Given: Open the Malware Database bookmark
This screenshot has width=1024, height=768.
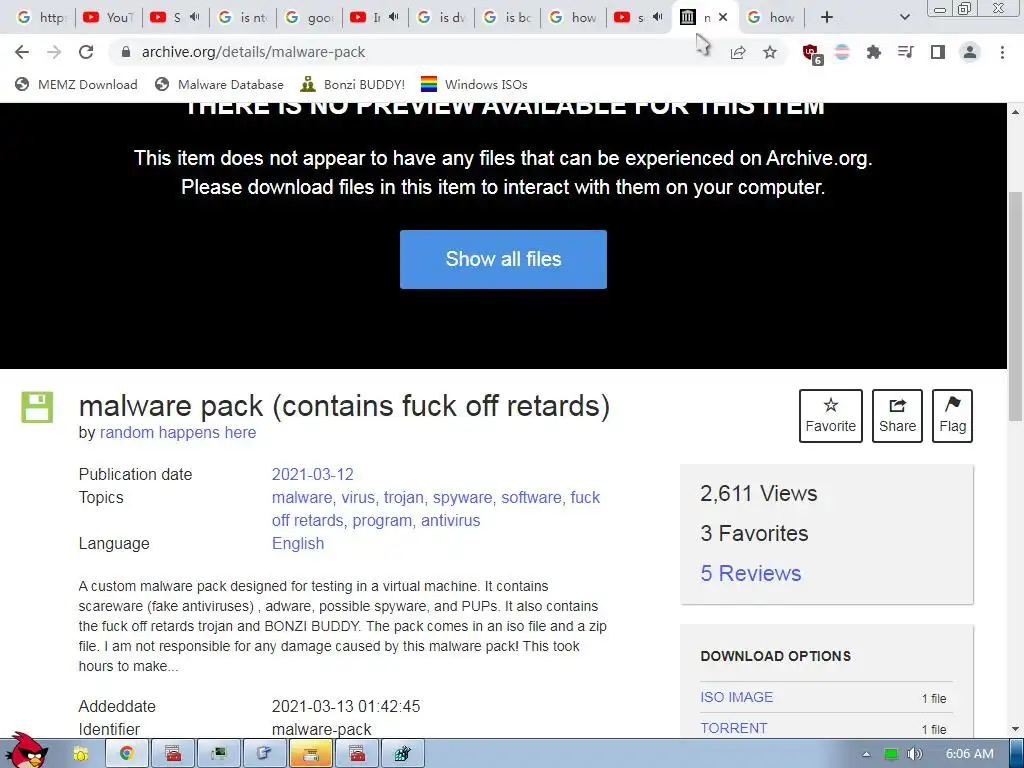Looking at the screenshot, I should [219, 84].
